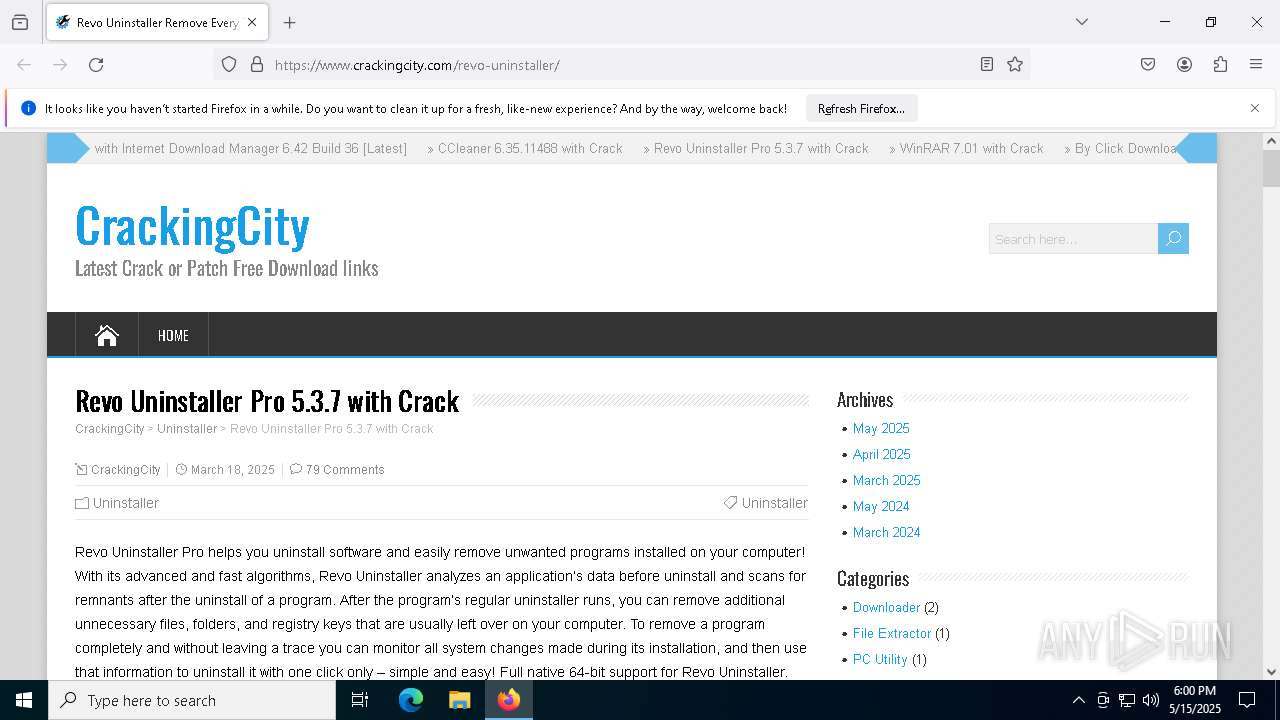Screen dimensions: 1280x720
Task: Open May 2025 archive
Action: click(881, 428)
